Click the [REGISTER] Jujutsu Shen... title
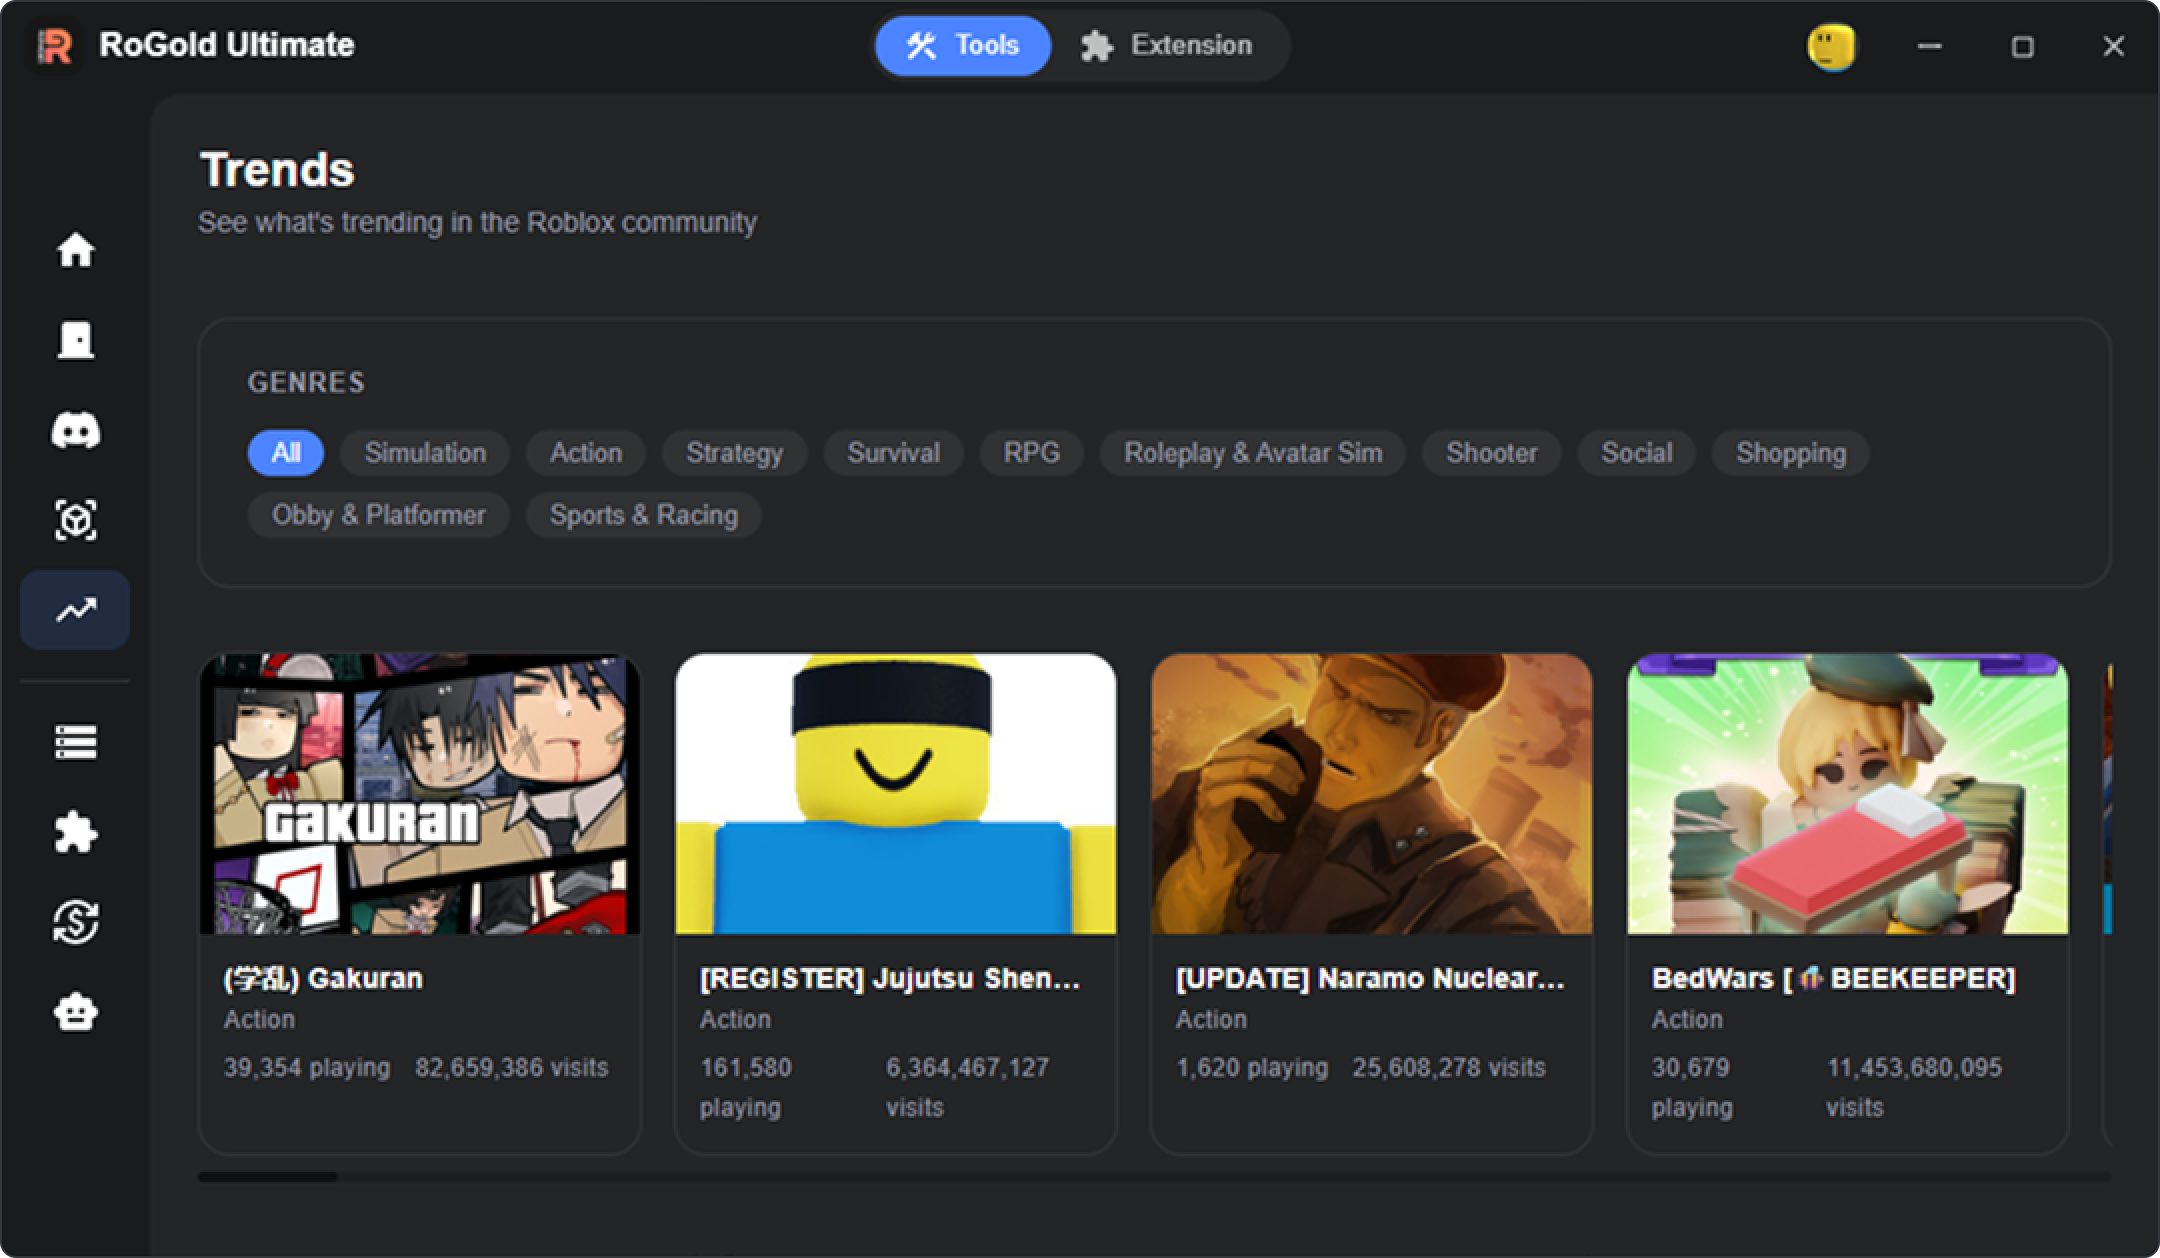 point(890,978)
